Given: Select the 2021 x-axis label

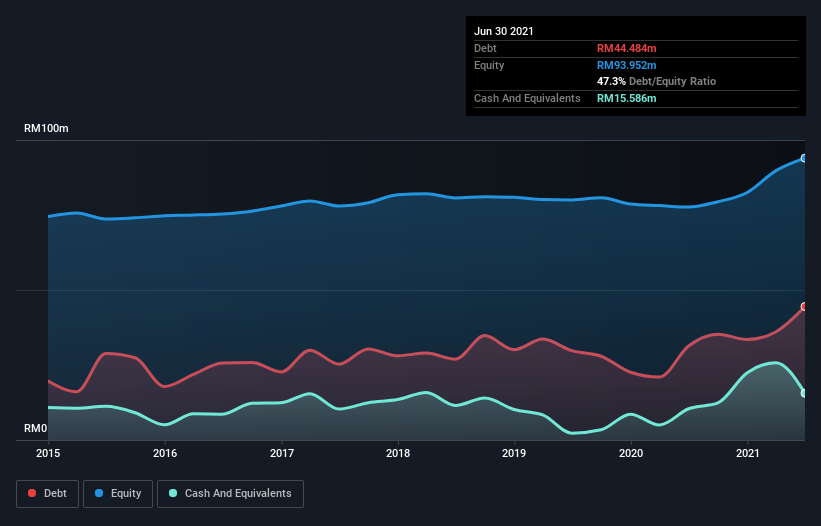Looking at the screenshot, I should point(748,453).
